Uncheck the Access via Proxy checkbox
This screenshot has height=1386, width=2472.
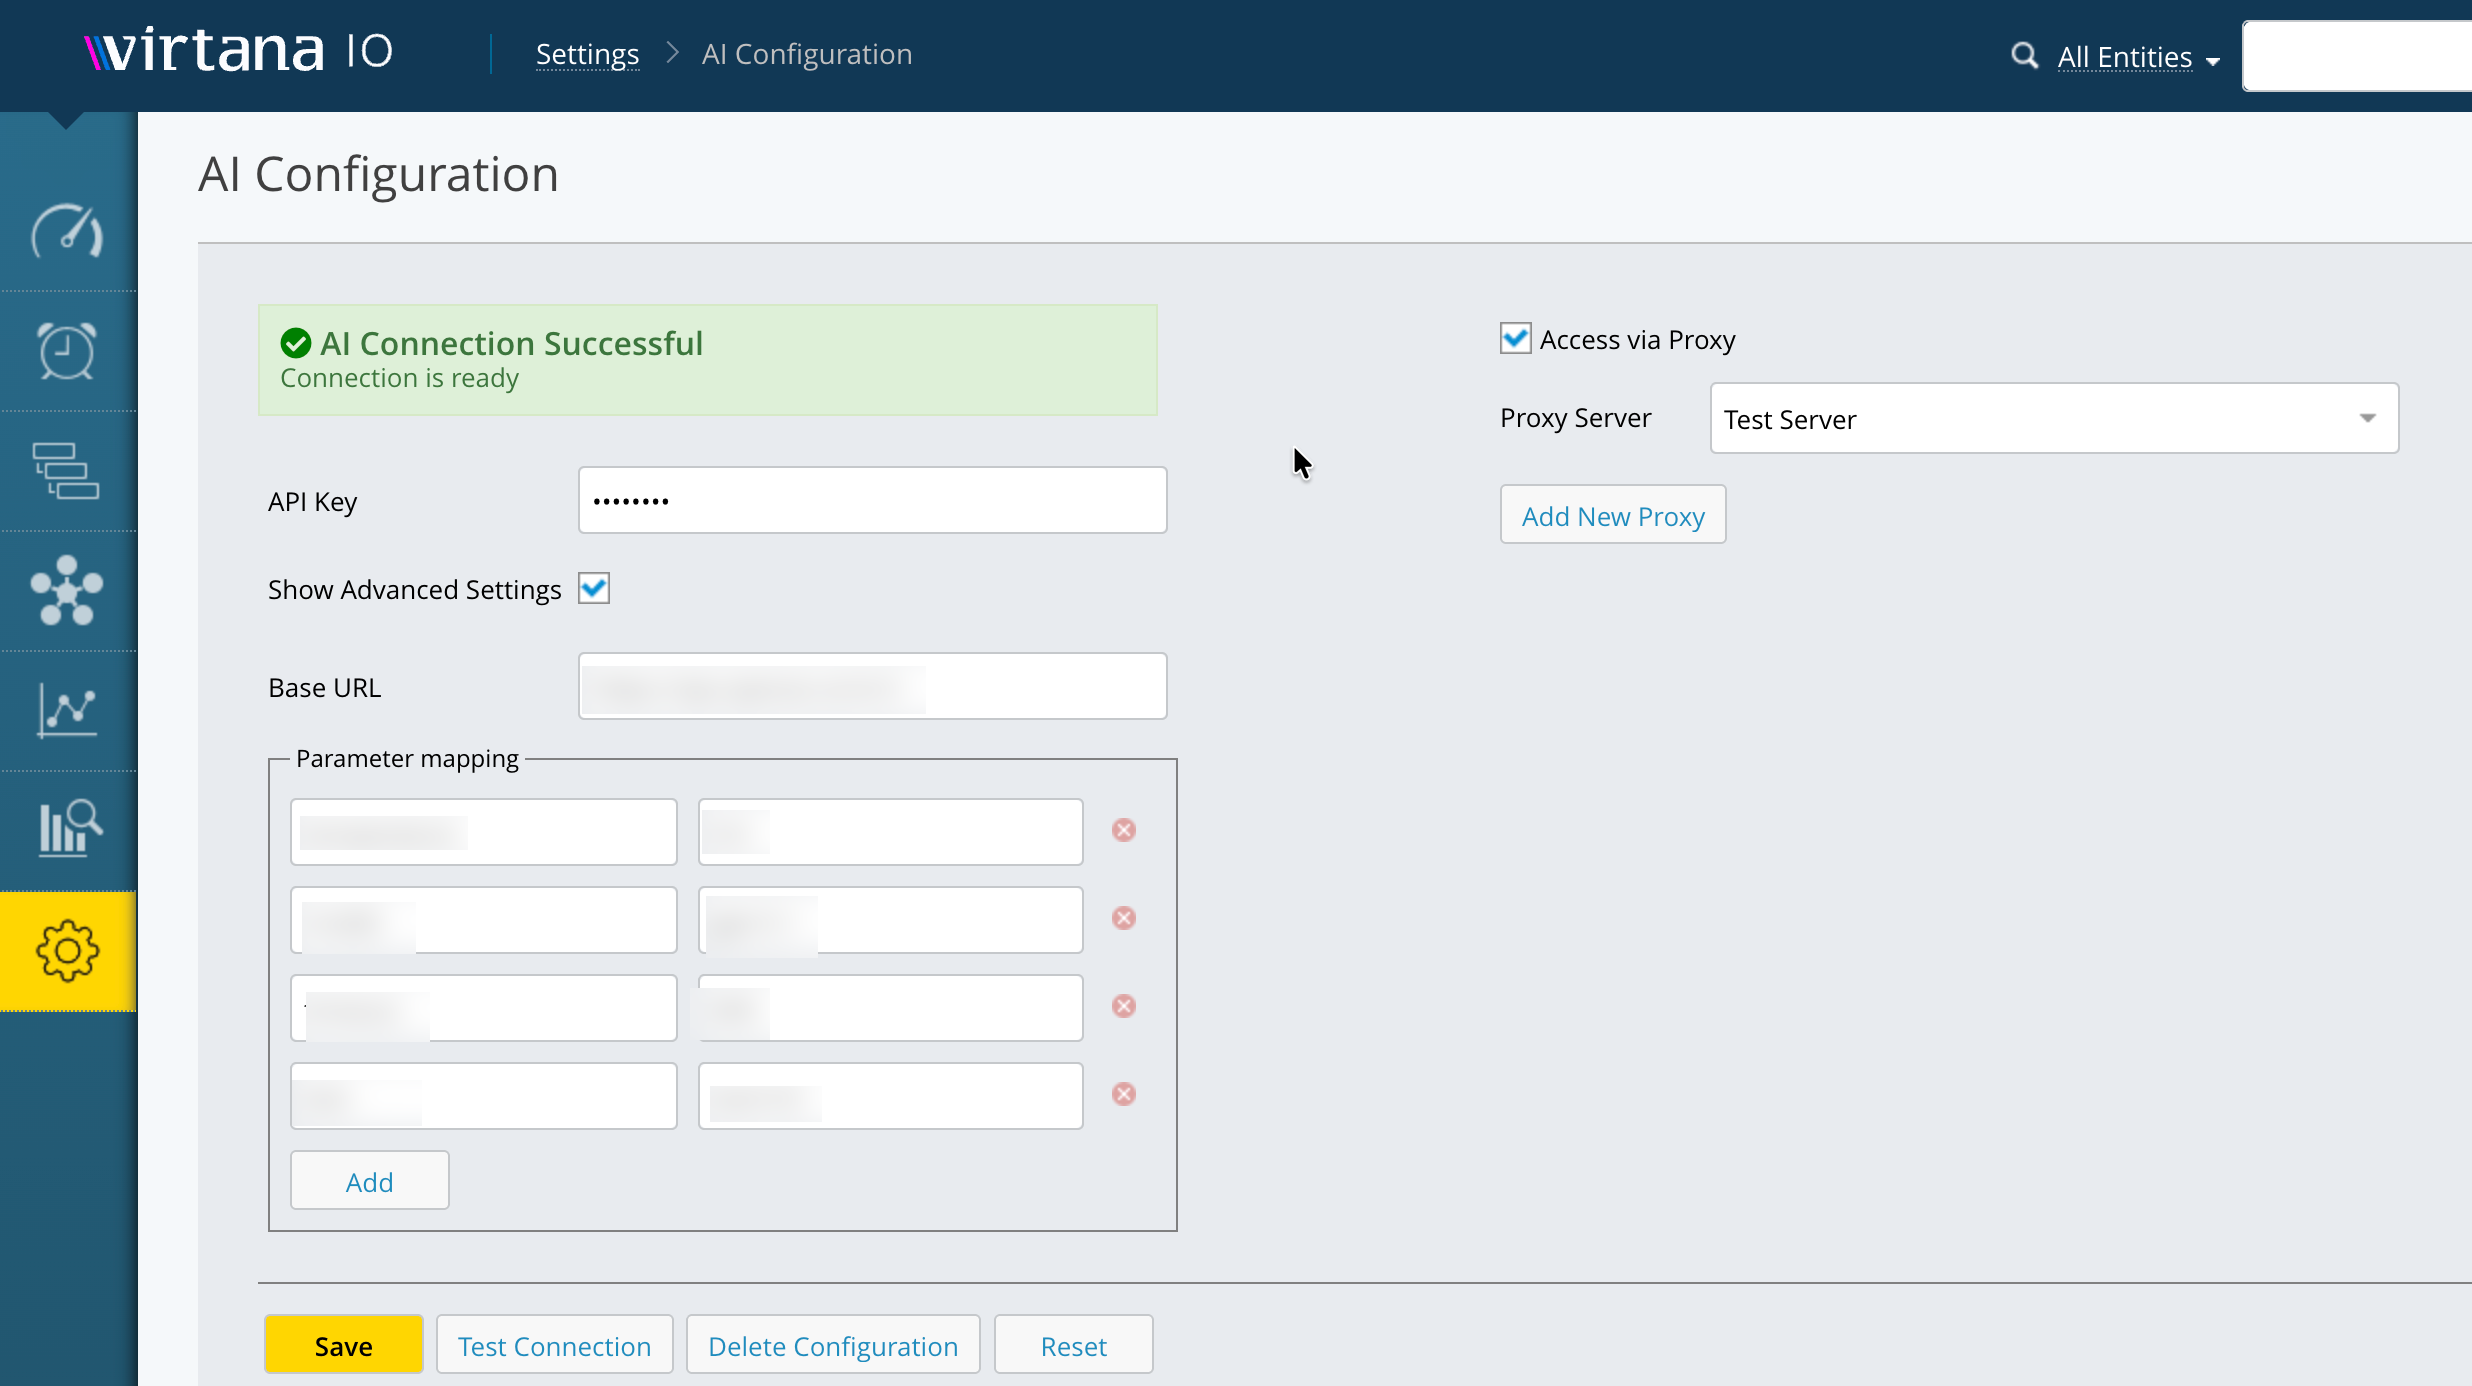pos(1515,338)
